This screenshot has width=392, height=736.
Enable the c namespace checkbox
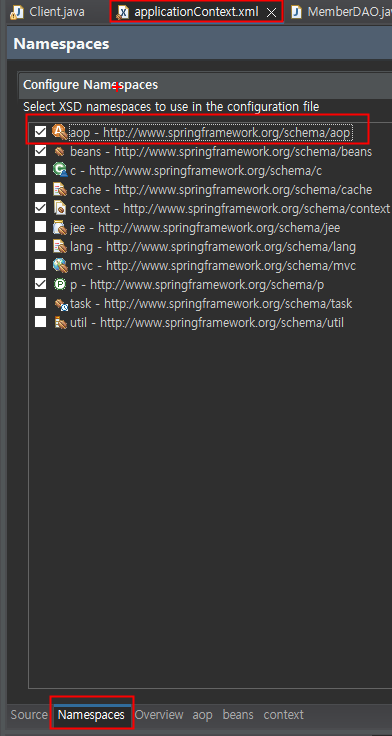click(41, 170)
